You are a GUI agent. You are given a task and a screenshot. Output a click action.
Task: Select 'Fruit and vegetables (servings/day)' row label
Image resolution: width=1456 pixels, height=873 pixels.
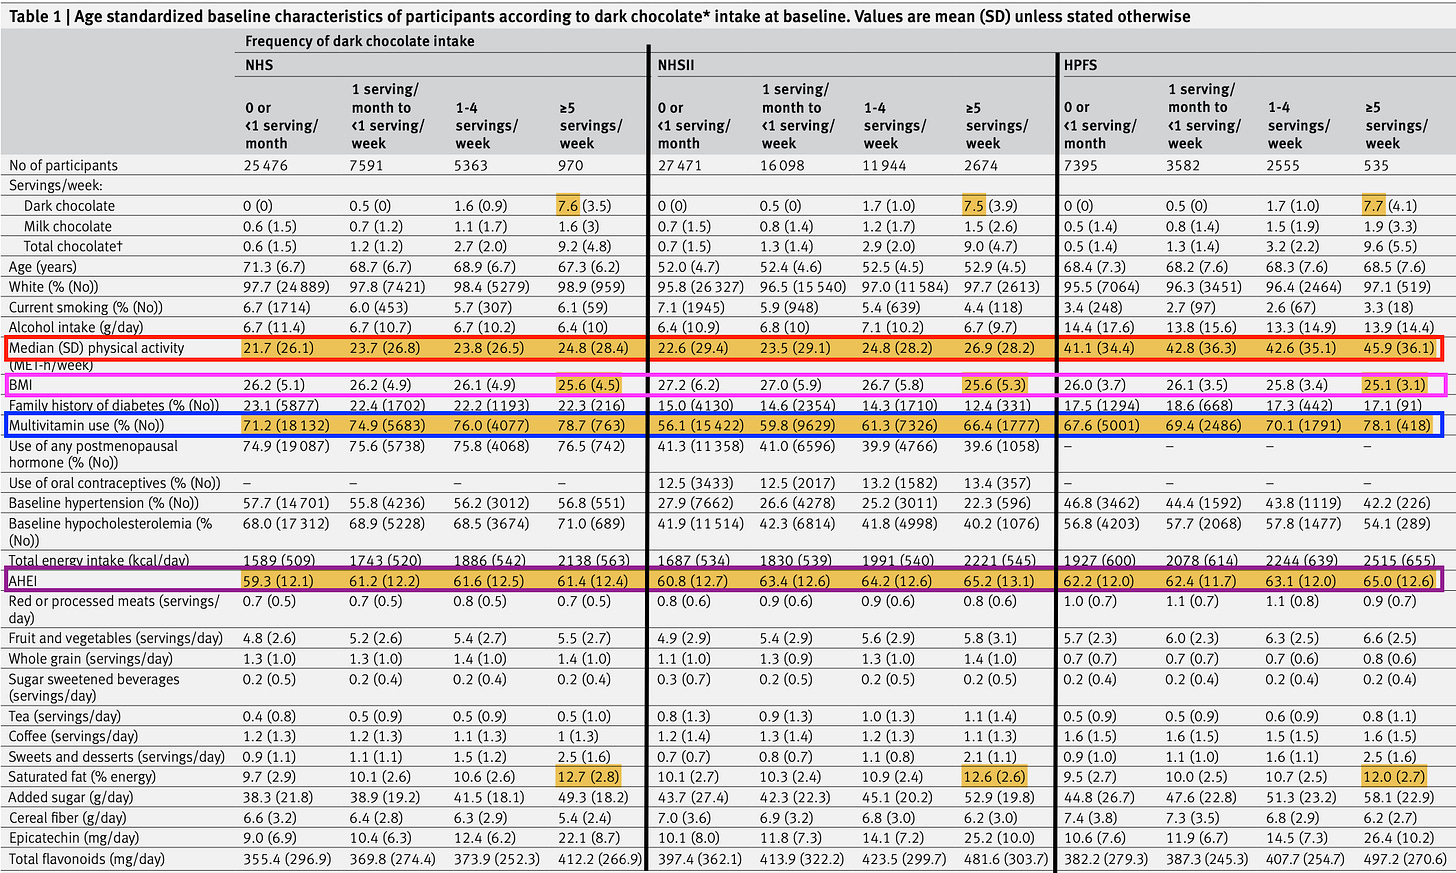pos(115,638)
